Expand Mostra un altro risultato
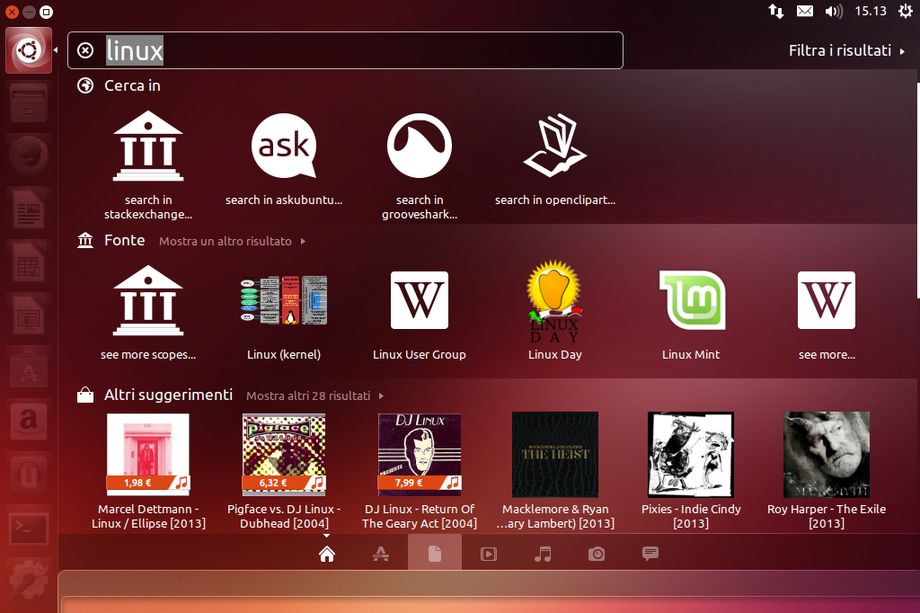This screenshot has height=613, width=920. pyautogui.click(x=231, y=241)
